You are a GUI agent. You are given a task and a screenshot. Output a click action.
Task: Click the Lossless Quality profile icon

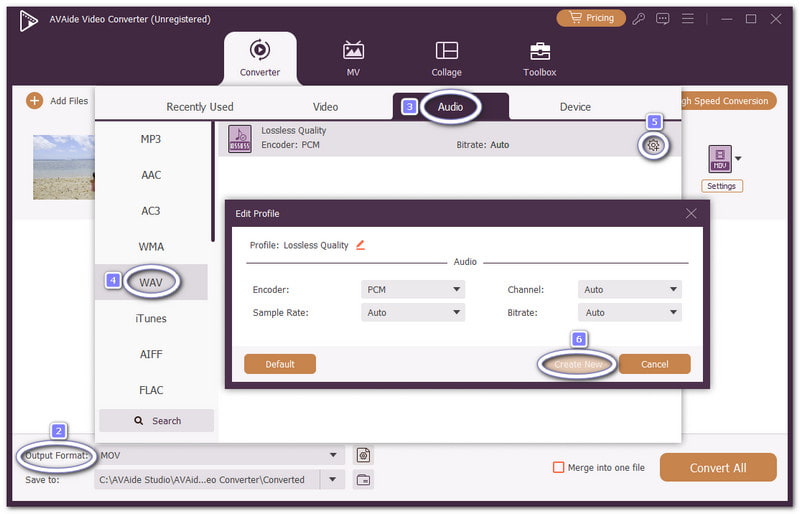point(240,139)
